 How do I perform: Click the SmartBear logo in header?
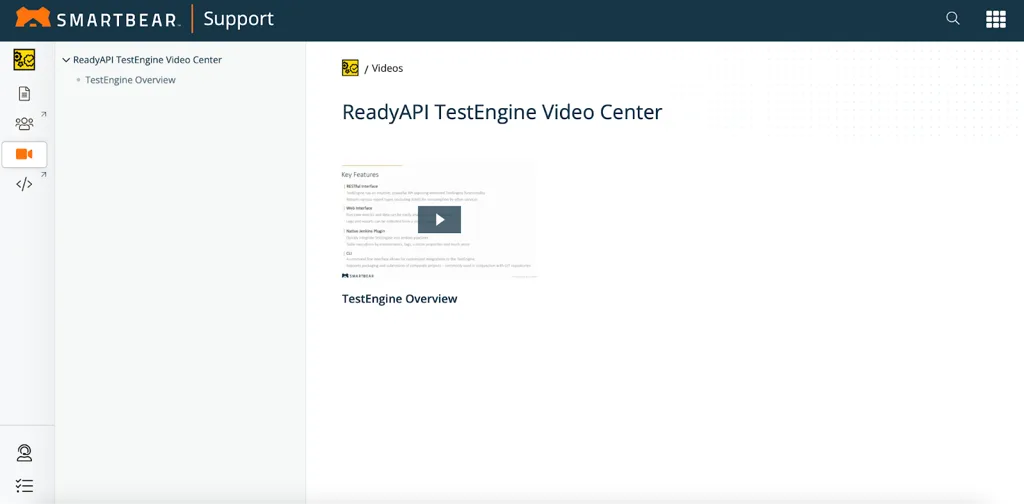pos(97,19)
